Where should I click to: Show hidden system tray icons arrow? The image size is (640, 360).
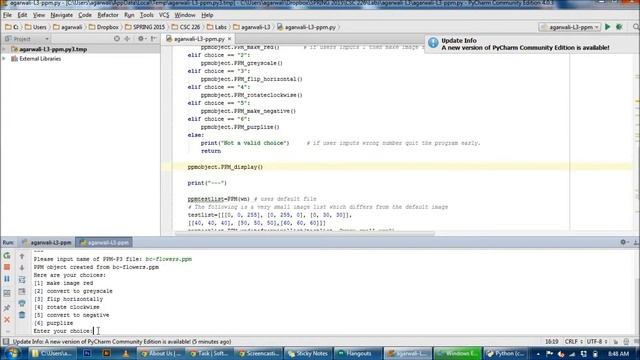538,354
